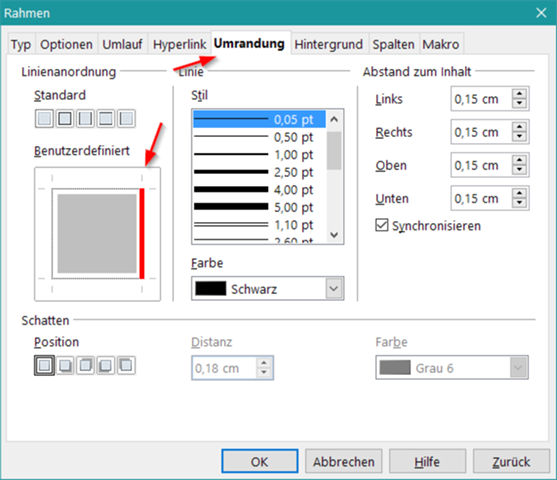Uncheck the Synchronisieren checkbox

382,225
